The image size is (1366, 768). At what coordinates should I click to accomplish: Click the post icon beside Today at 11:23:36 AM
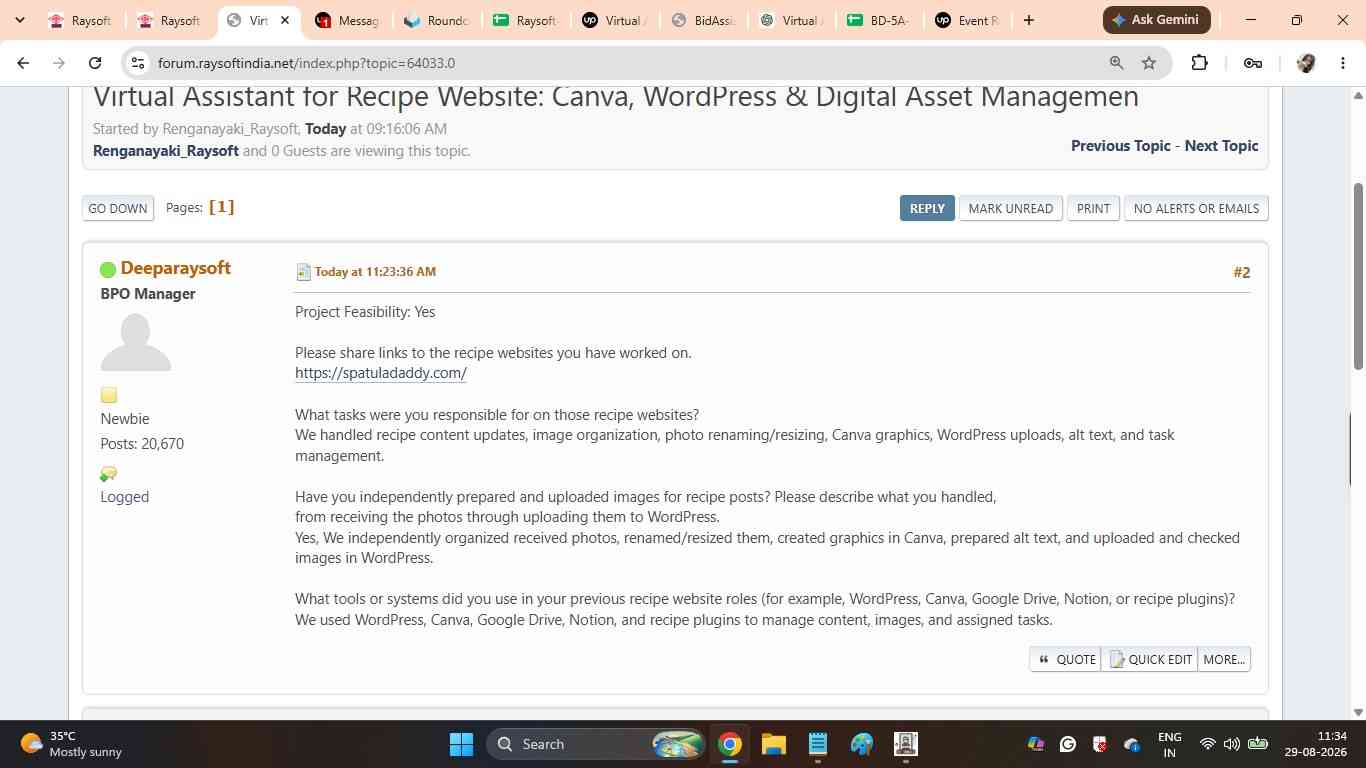click(303, 272)
